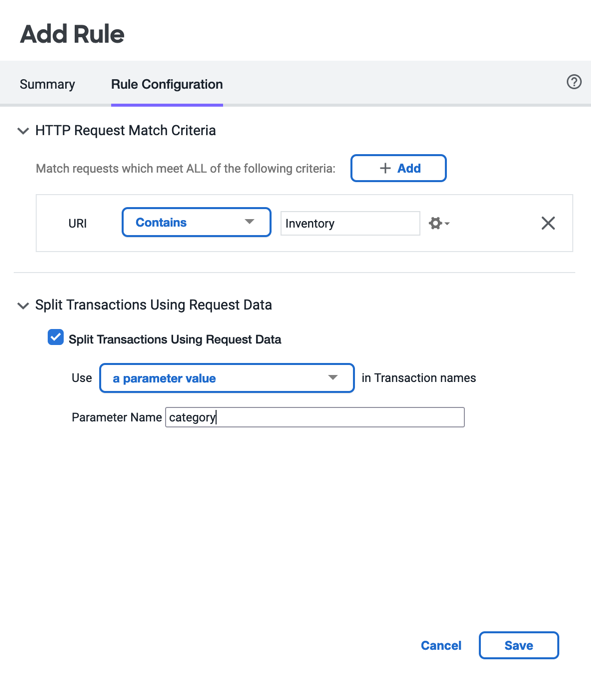Image resolution: width=591 pixels, height=692 pixels.
Task: Click the + Add criteria button
Action: (x=399, y=168)
